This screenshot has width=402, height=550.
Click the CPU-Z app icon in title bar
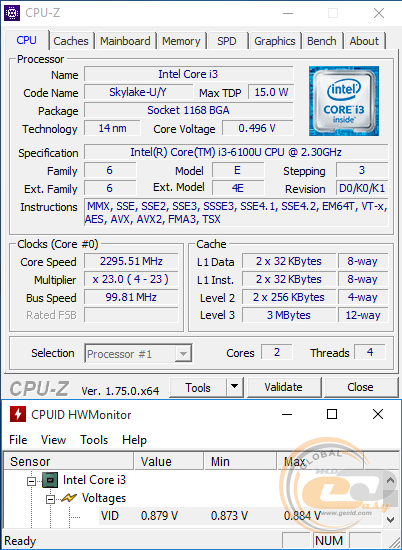click(x=12, y=13)
